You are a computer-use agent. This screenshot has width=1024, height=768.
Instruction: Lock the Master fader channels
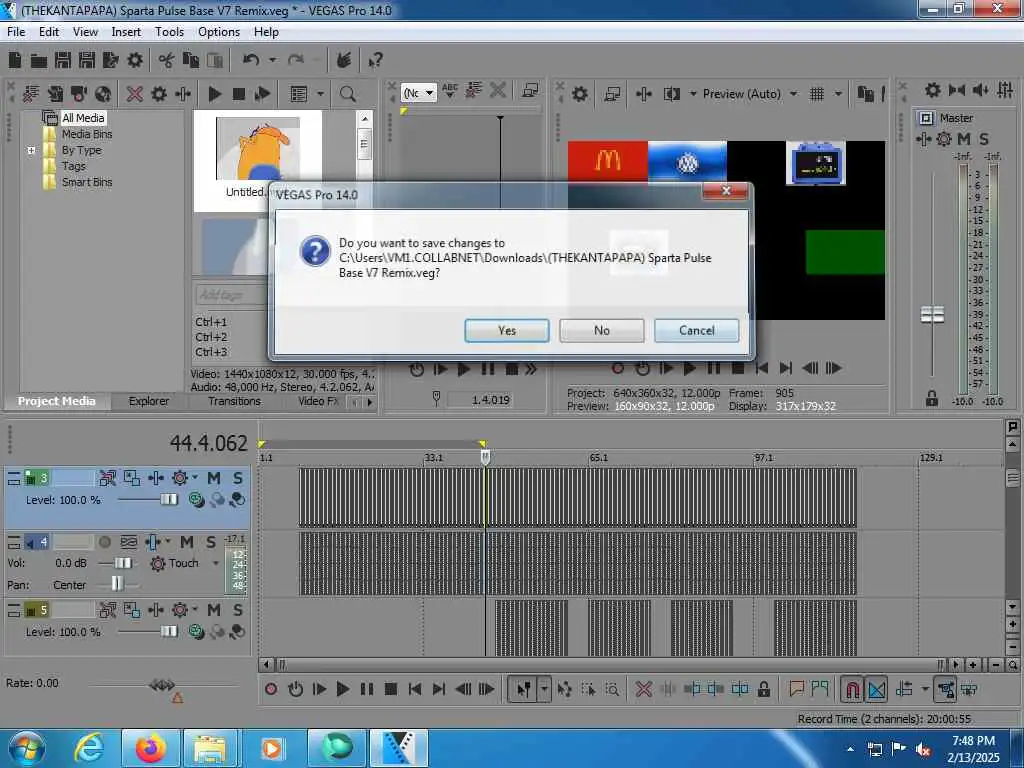(932, 398)
